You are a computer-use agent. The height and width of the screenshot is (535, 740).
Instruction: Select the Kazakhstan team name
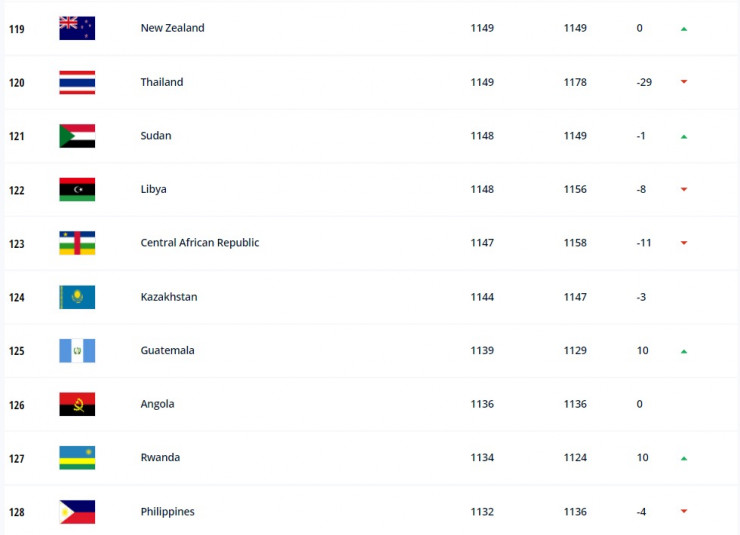point(168,297)
